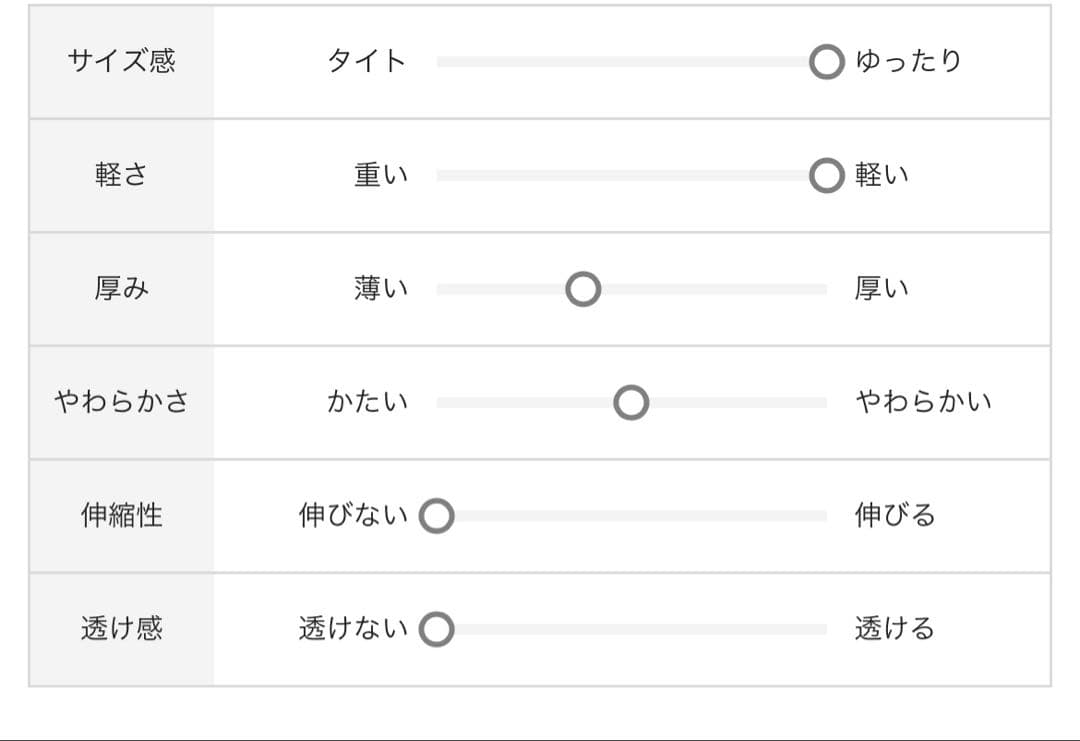Click the 重い label
1080x741 pixels.
tap(381, 176)
